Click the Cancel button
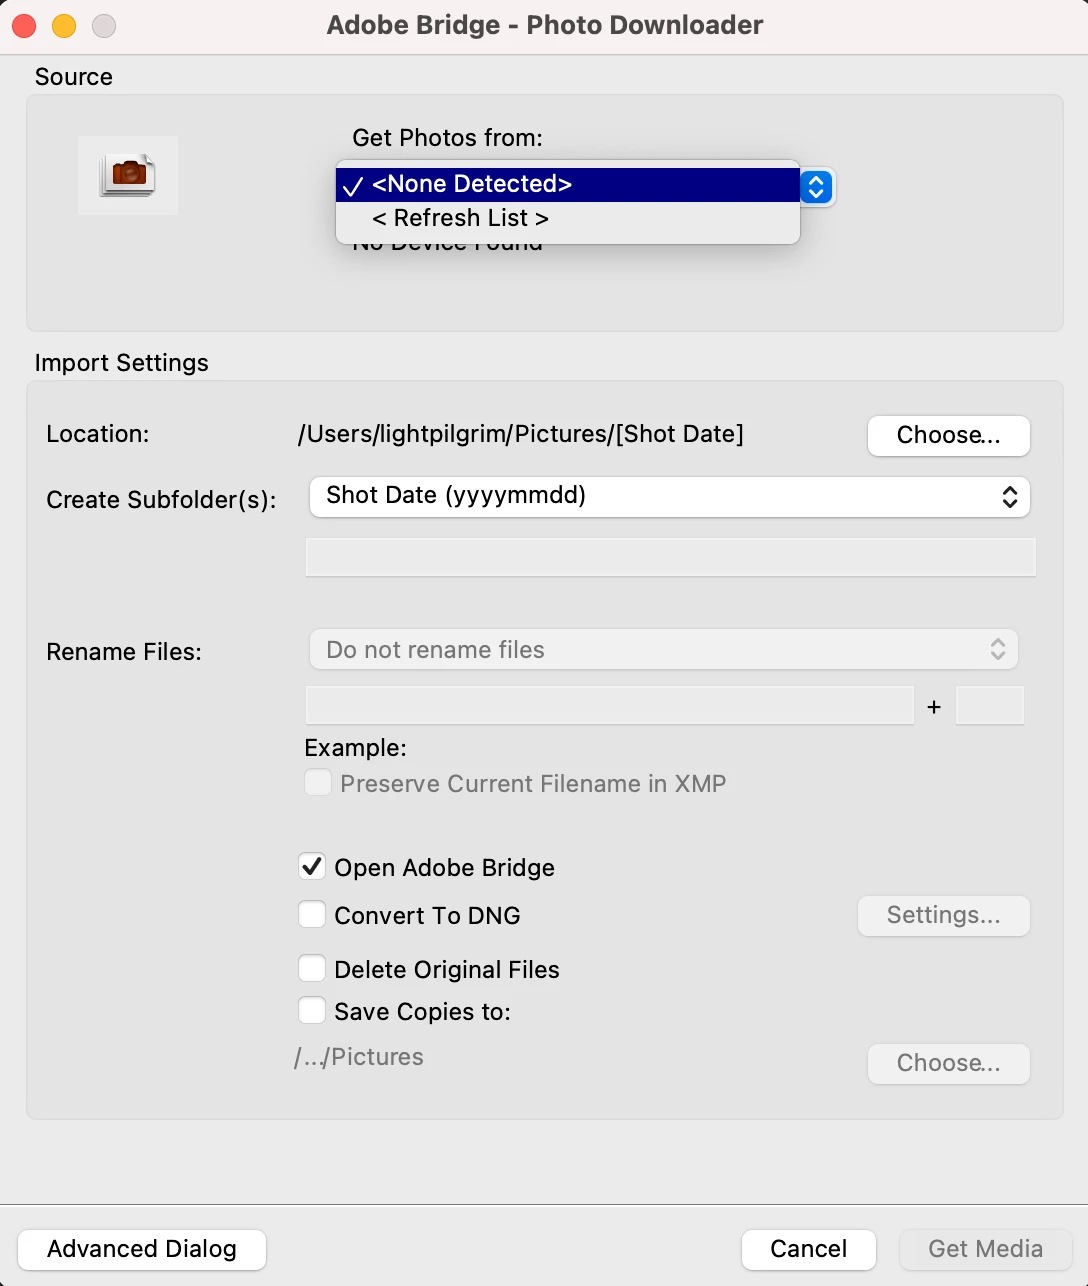1088x1286 pixels. [808, 1249]
